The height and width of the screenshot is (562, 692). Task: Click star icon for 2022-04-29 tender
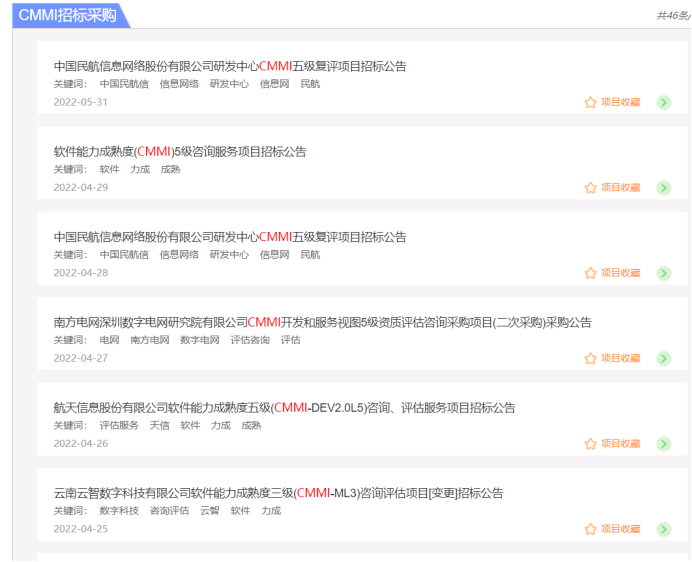tap(590, 188)
